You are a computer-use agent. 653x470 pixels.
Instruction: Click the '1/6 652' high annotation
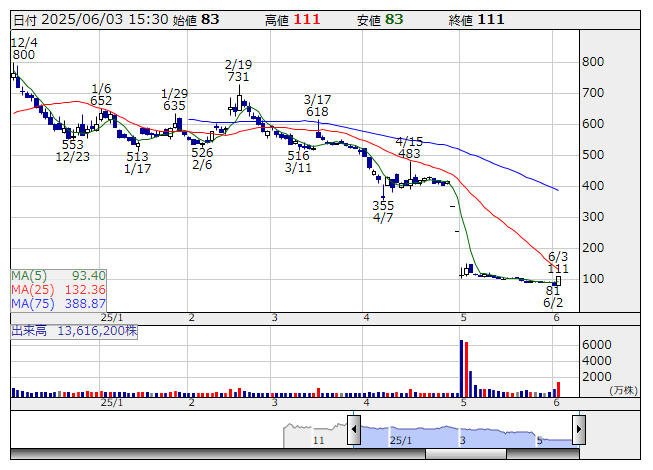pos(101,94)
